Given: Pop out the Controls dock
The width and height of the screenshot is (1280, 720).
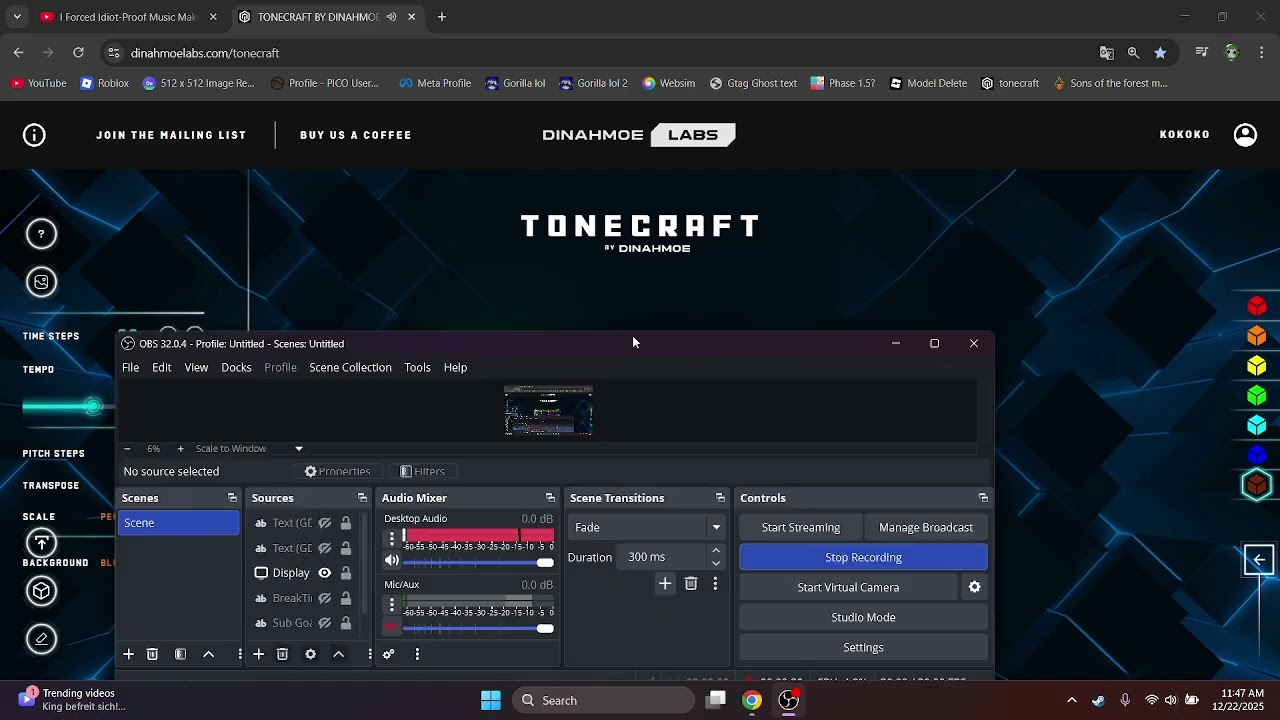Looking at the screenshot, I should pyautogui.click(x=984, y=498).
